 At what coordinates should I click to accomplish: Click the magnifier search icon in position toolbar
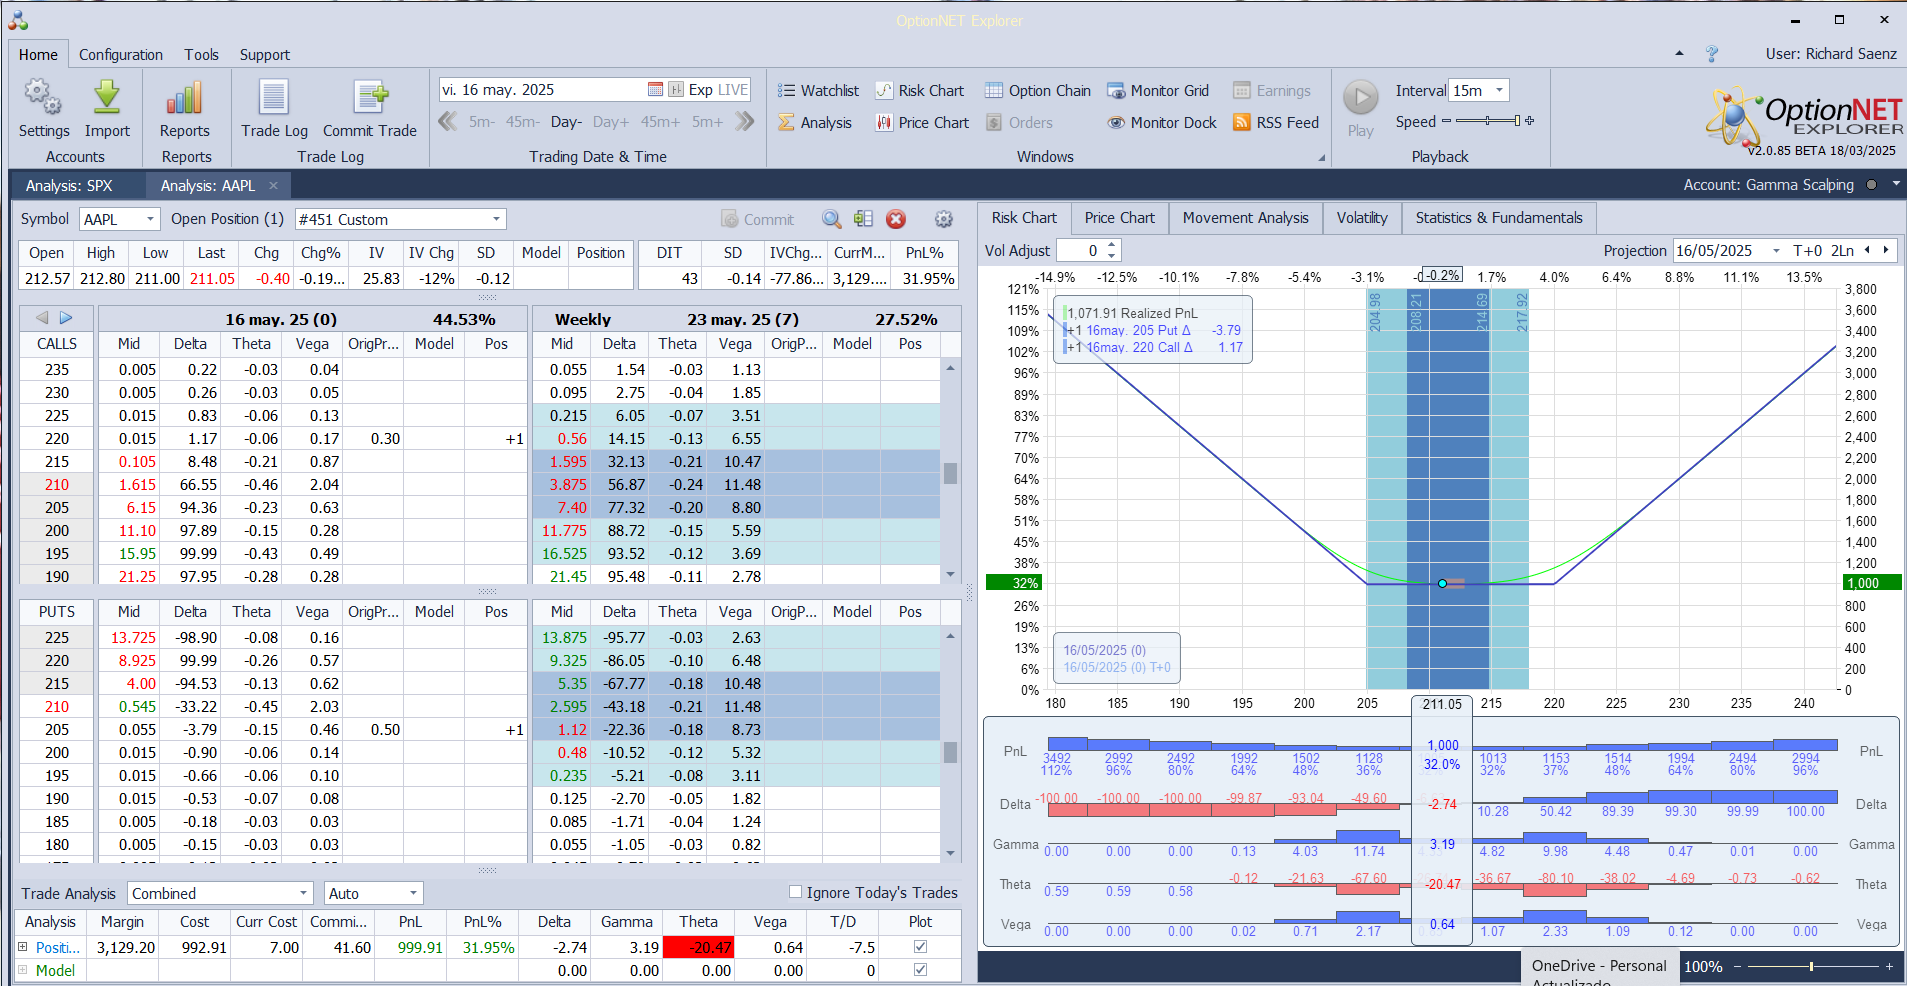pos(831,219)
